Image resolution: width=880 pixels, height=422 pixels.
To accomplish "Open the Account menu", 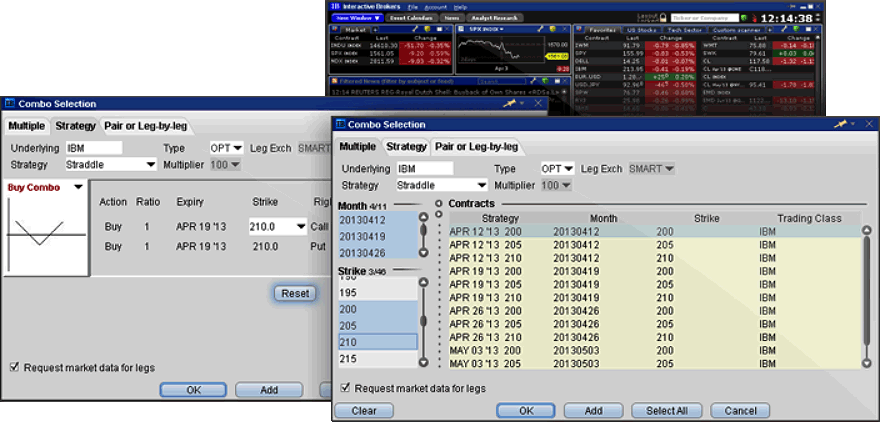I will coord(436,7).
